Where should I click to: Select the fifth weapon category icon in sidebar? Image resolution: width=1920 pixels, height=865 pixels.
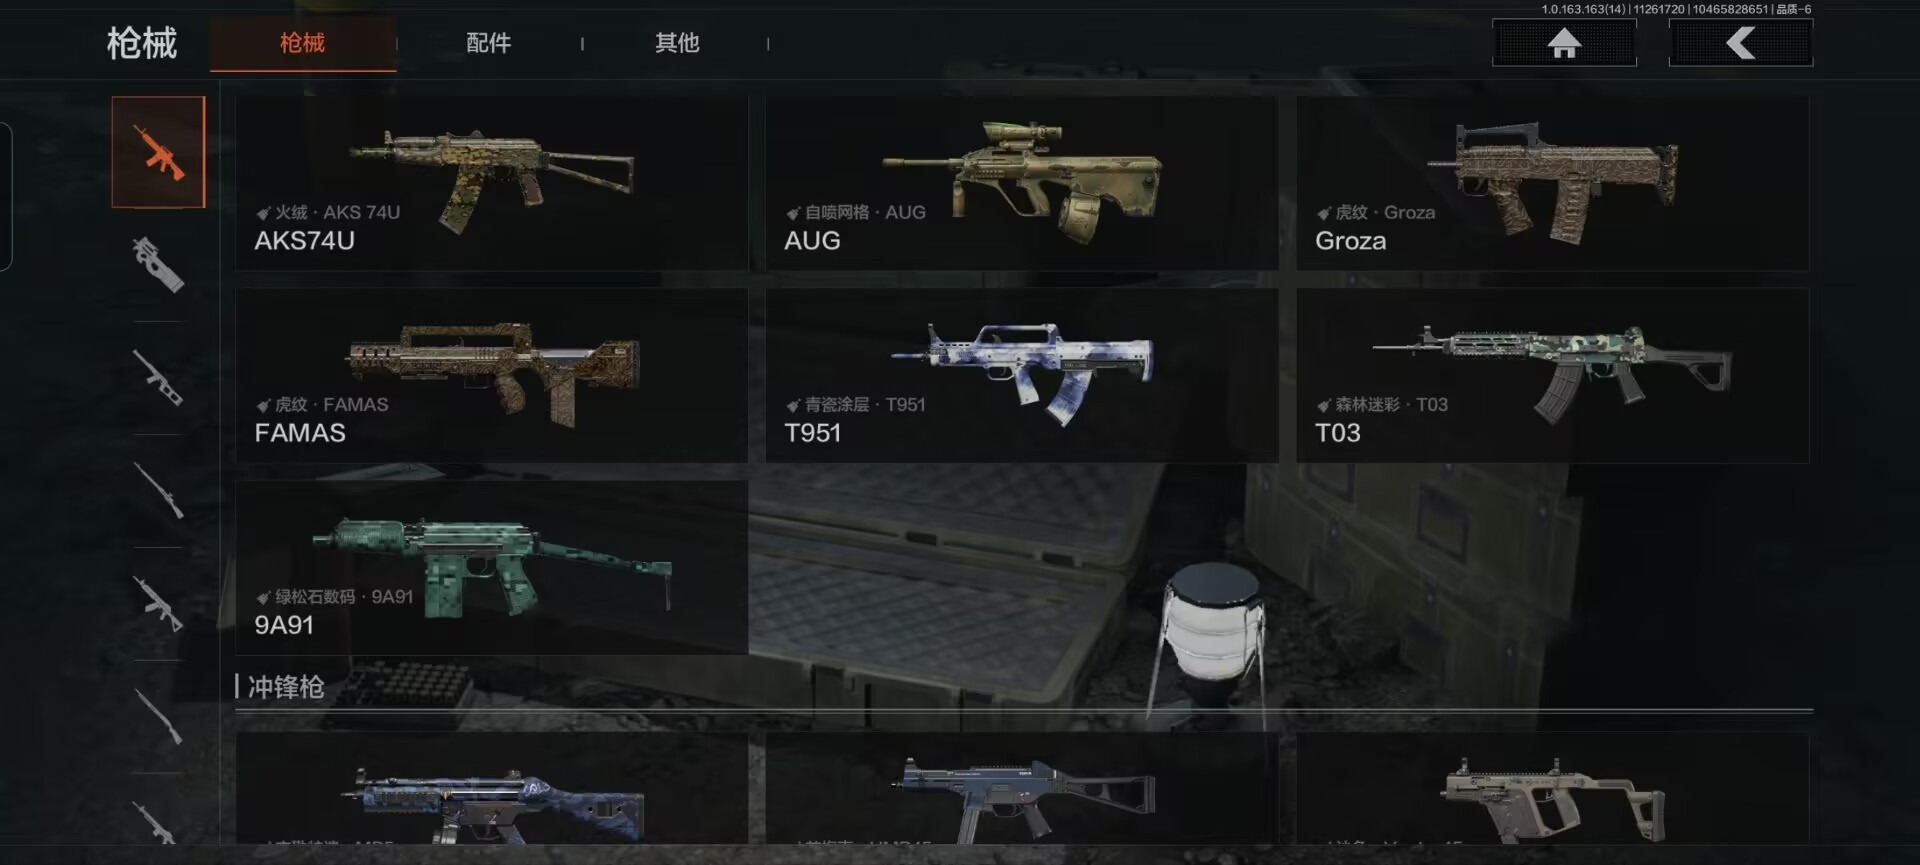point(158,604)
